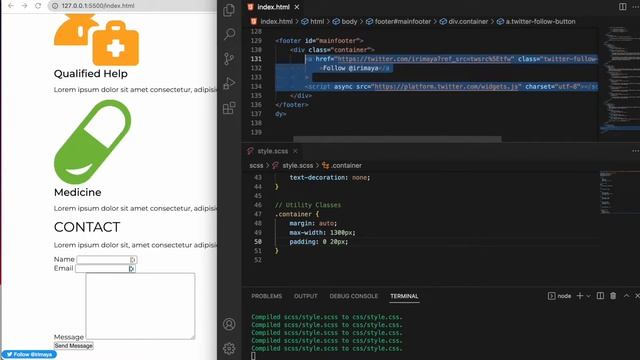Click the browser forward arrow
The height and width of the screenshot is (360, 640).
click(24, 6)
